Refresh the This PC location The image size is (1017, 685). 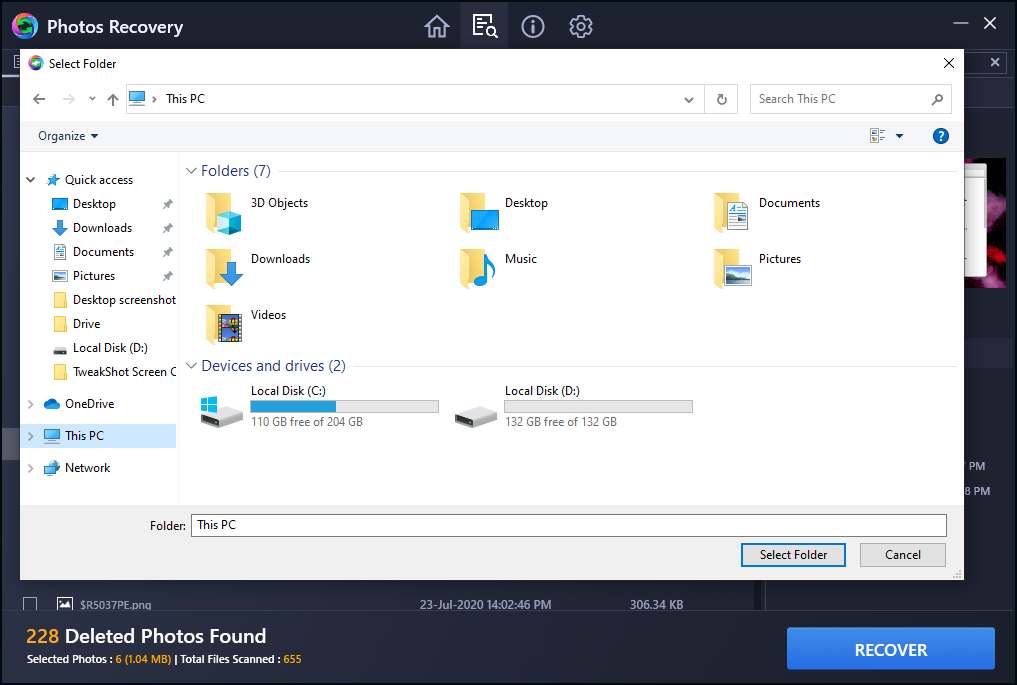pyautogui.click(x=721, y=99)
